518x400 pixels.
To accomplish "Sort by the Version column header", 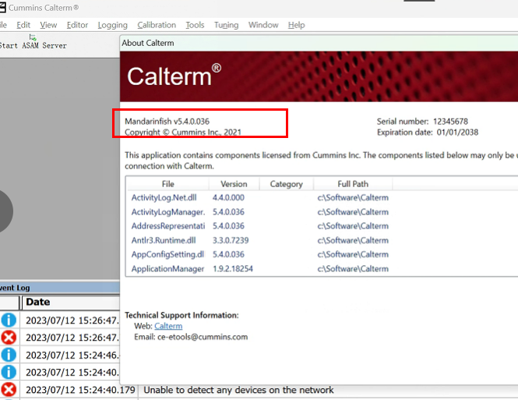I will 234,184.
